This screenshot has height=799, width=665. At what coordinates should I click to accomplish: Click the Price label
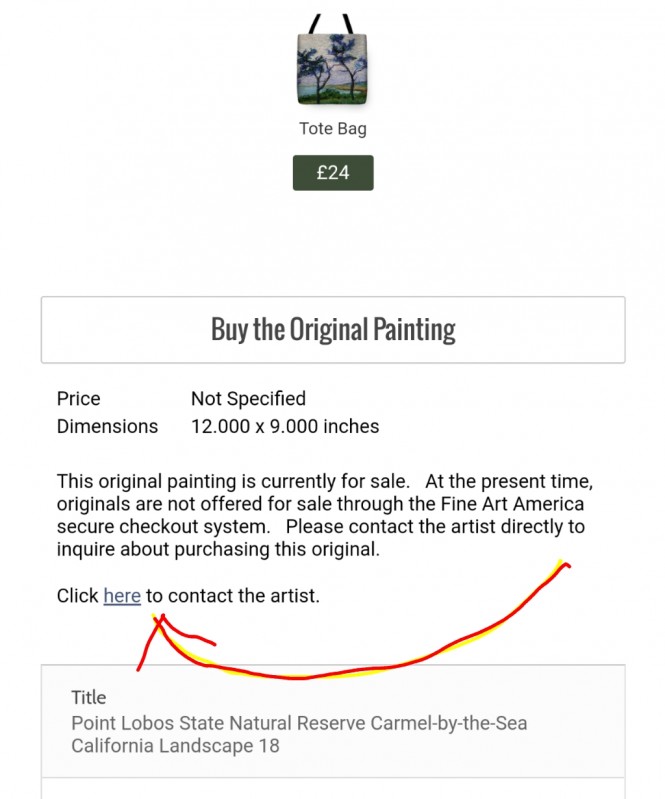click(x=78, y=398)
